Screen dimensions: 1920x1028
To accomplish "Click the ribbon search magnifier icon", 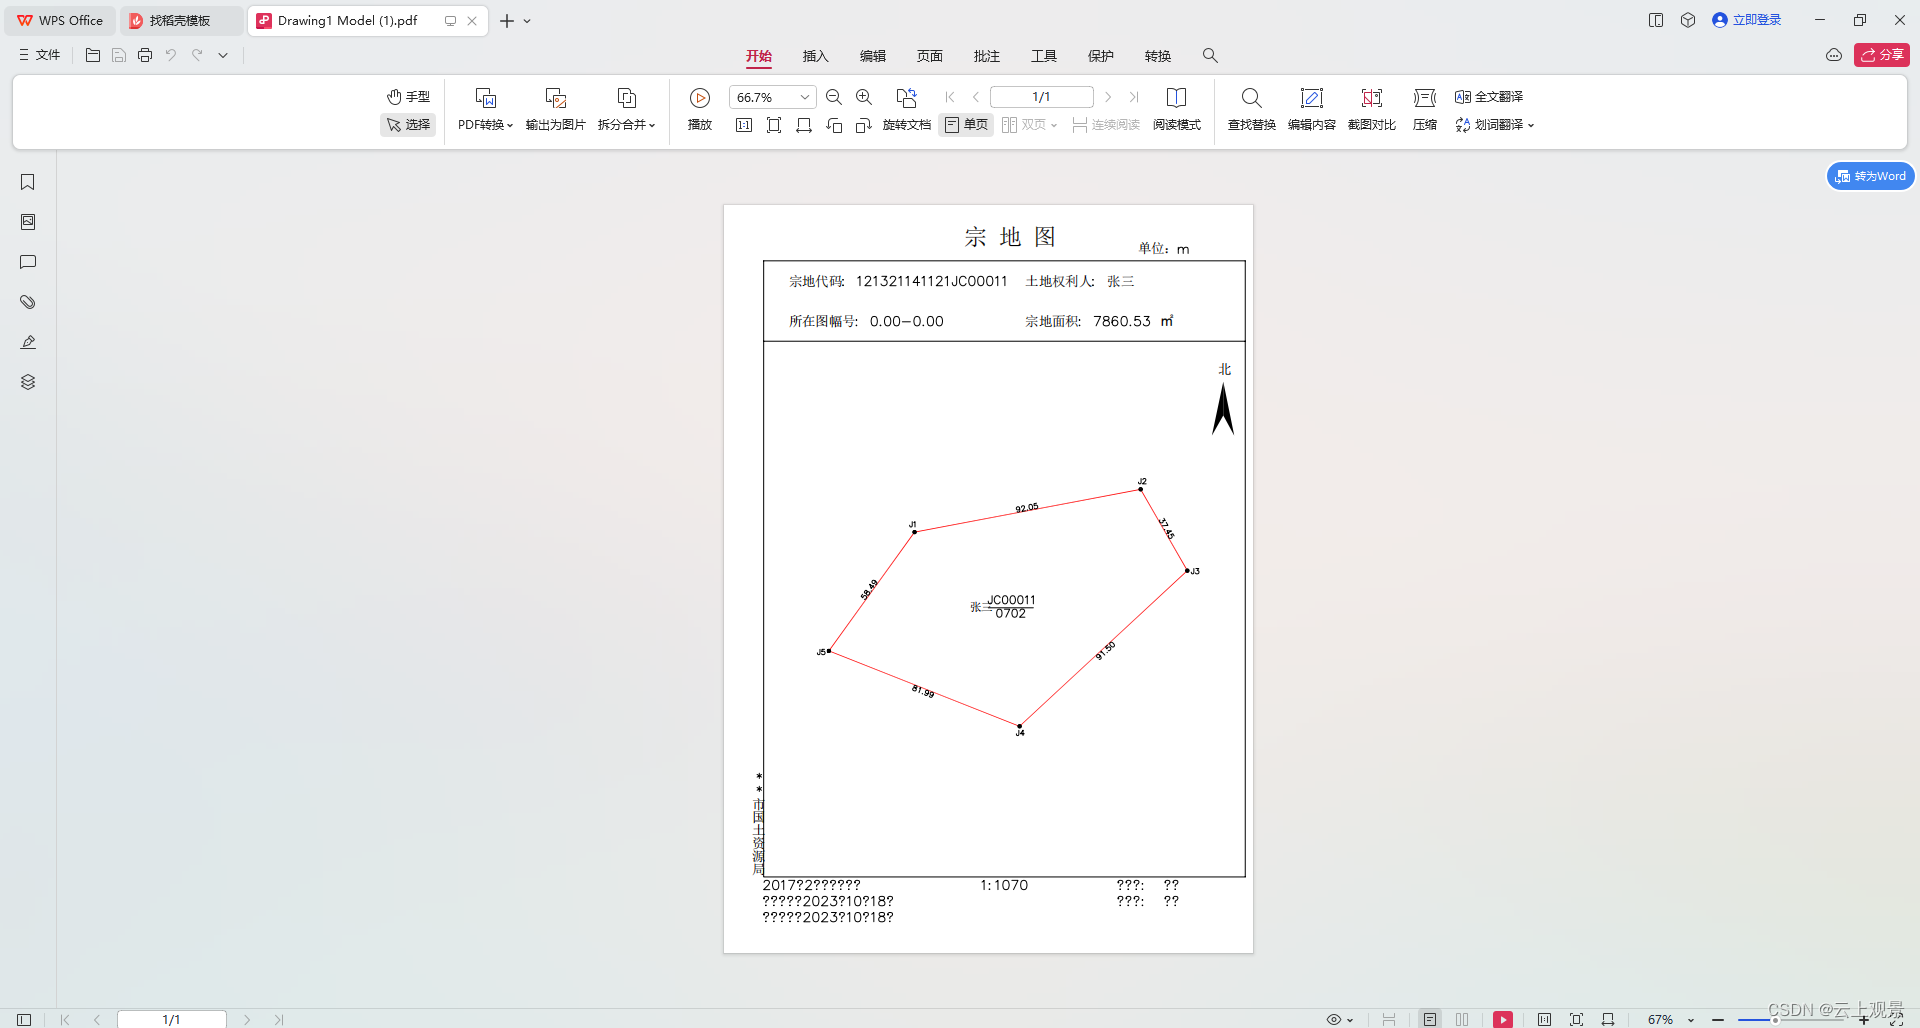I will click(1210, 56).
